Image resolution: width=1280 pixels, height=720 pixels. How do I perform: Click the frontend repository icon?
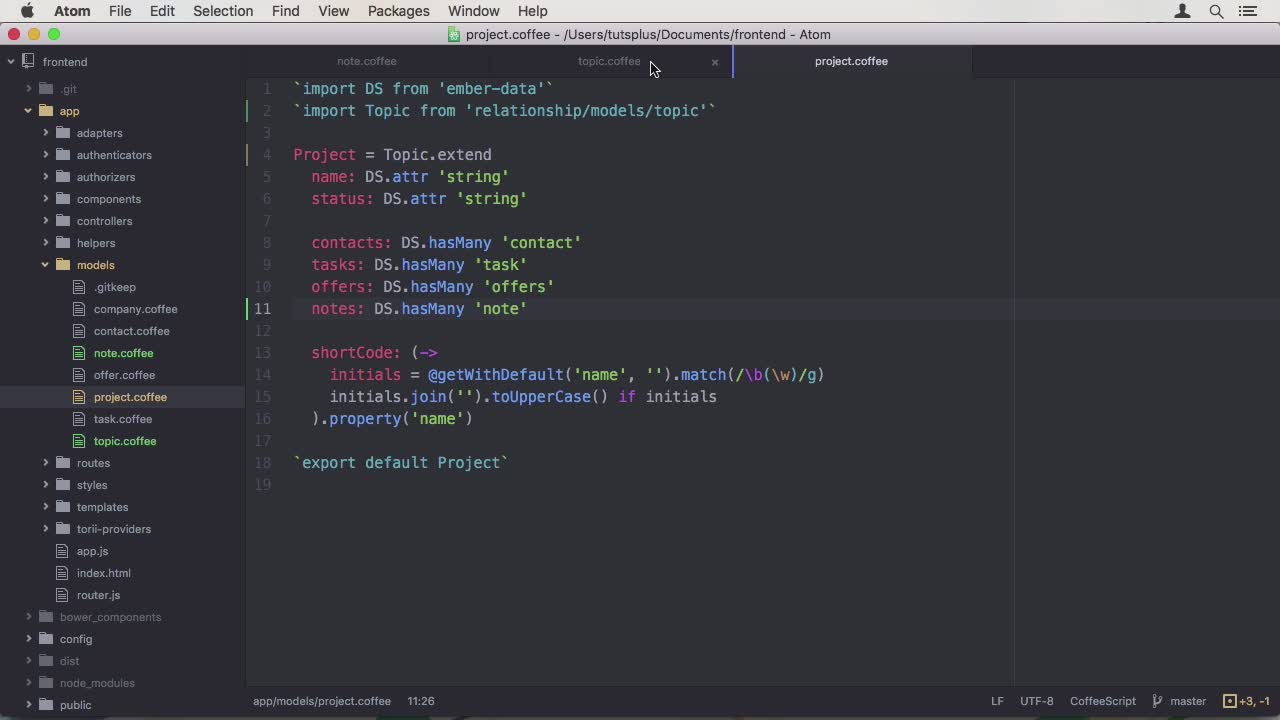(x=28, y=61)
